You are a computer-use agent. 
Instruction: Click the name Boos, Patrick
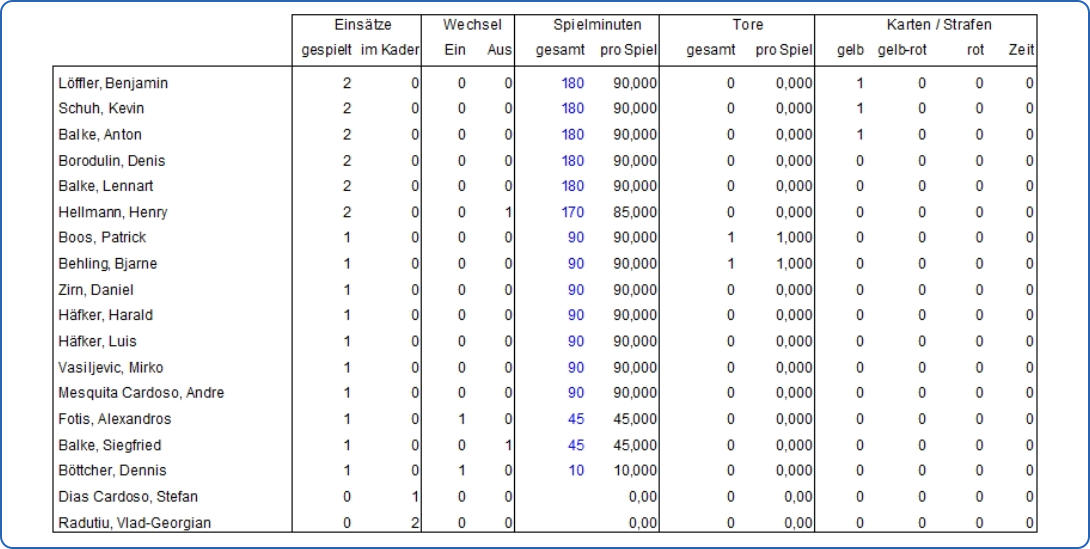(102, 238)
